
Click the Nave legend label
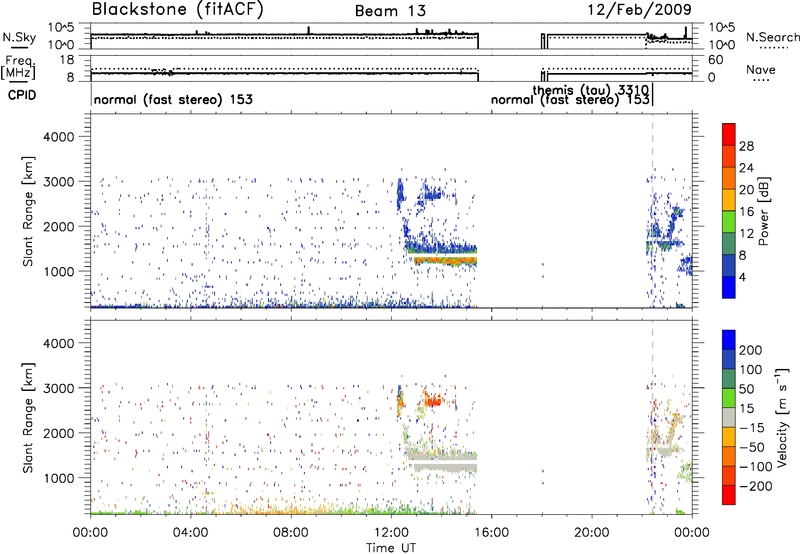761,70
